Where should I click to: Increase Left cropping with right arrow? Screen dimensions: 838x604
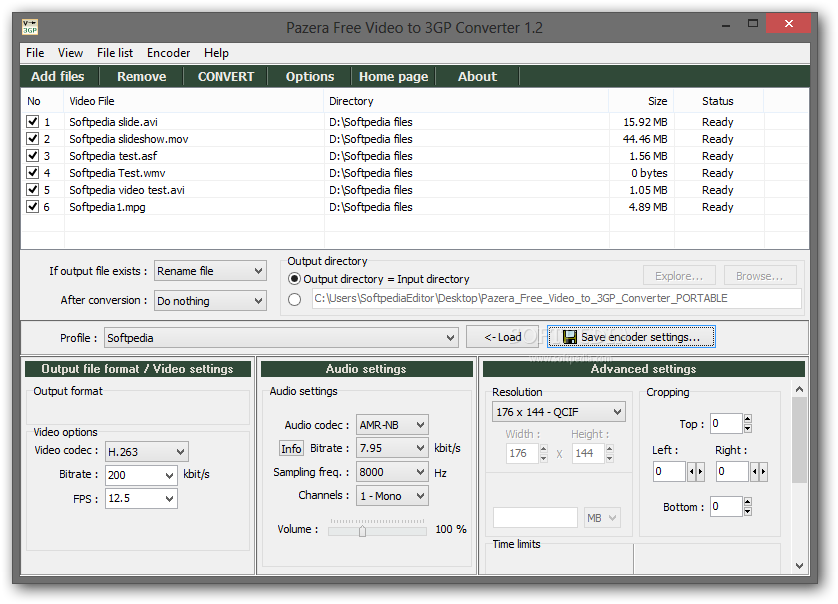700,471
